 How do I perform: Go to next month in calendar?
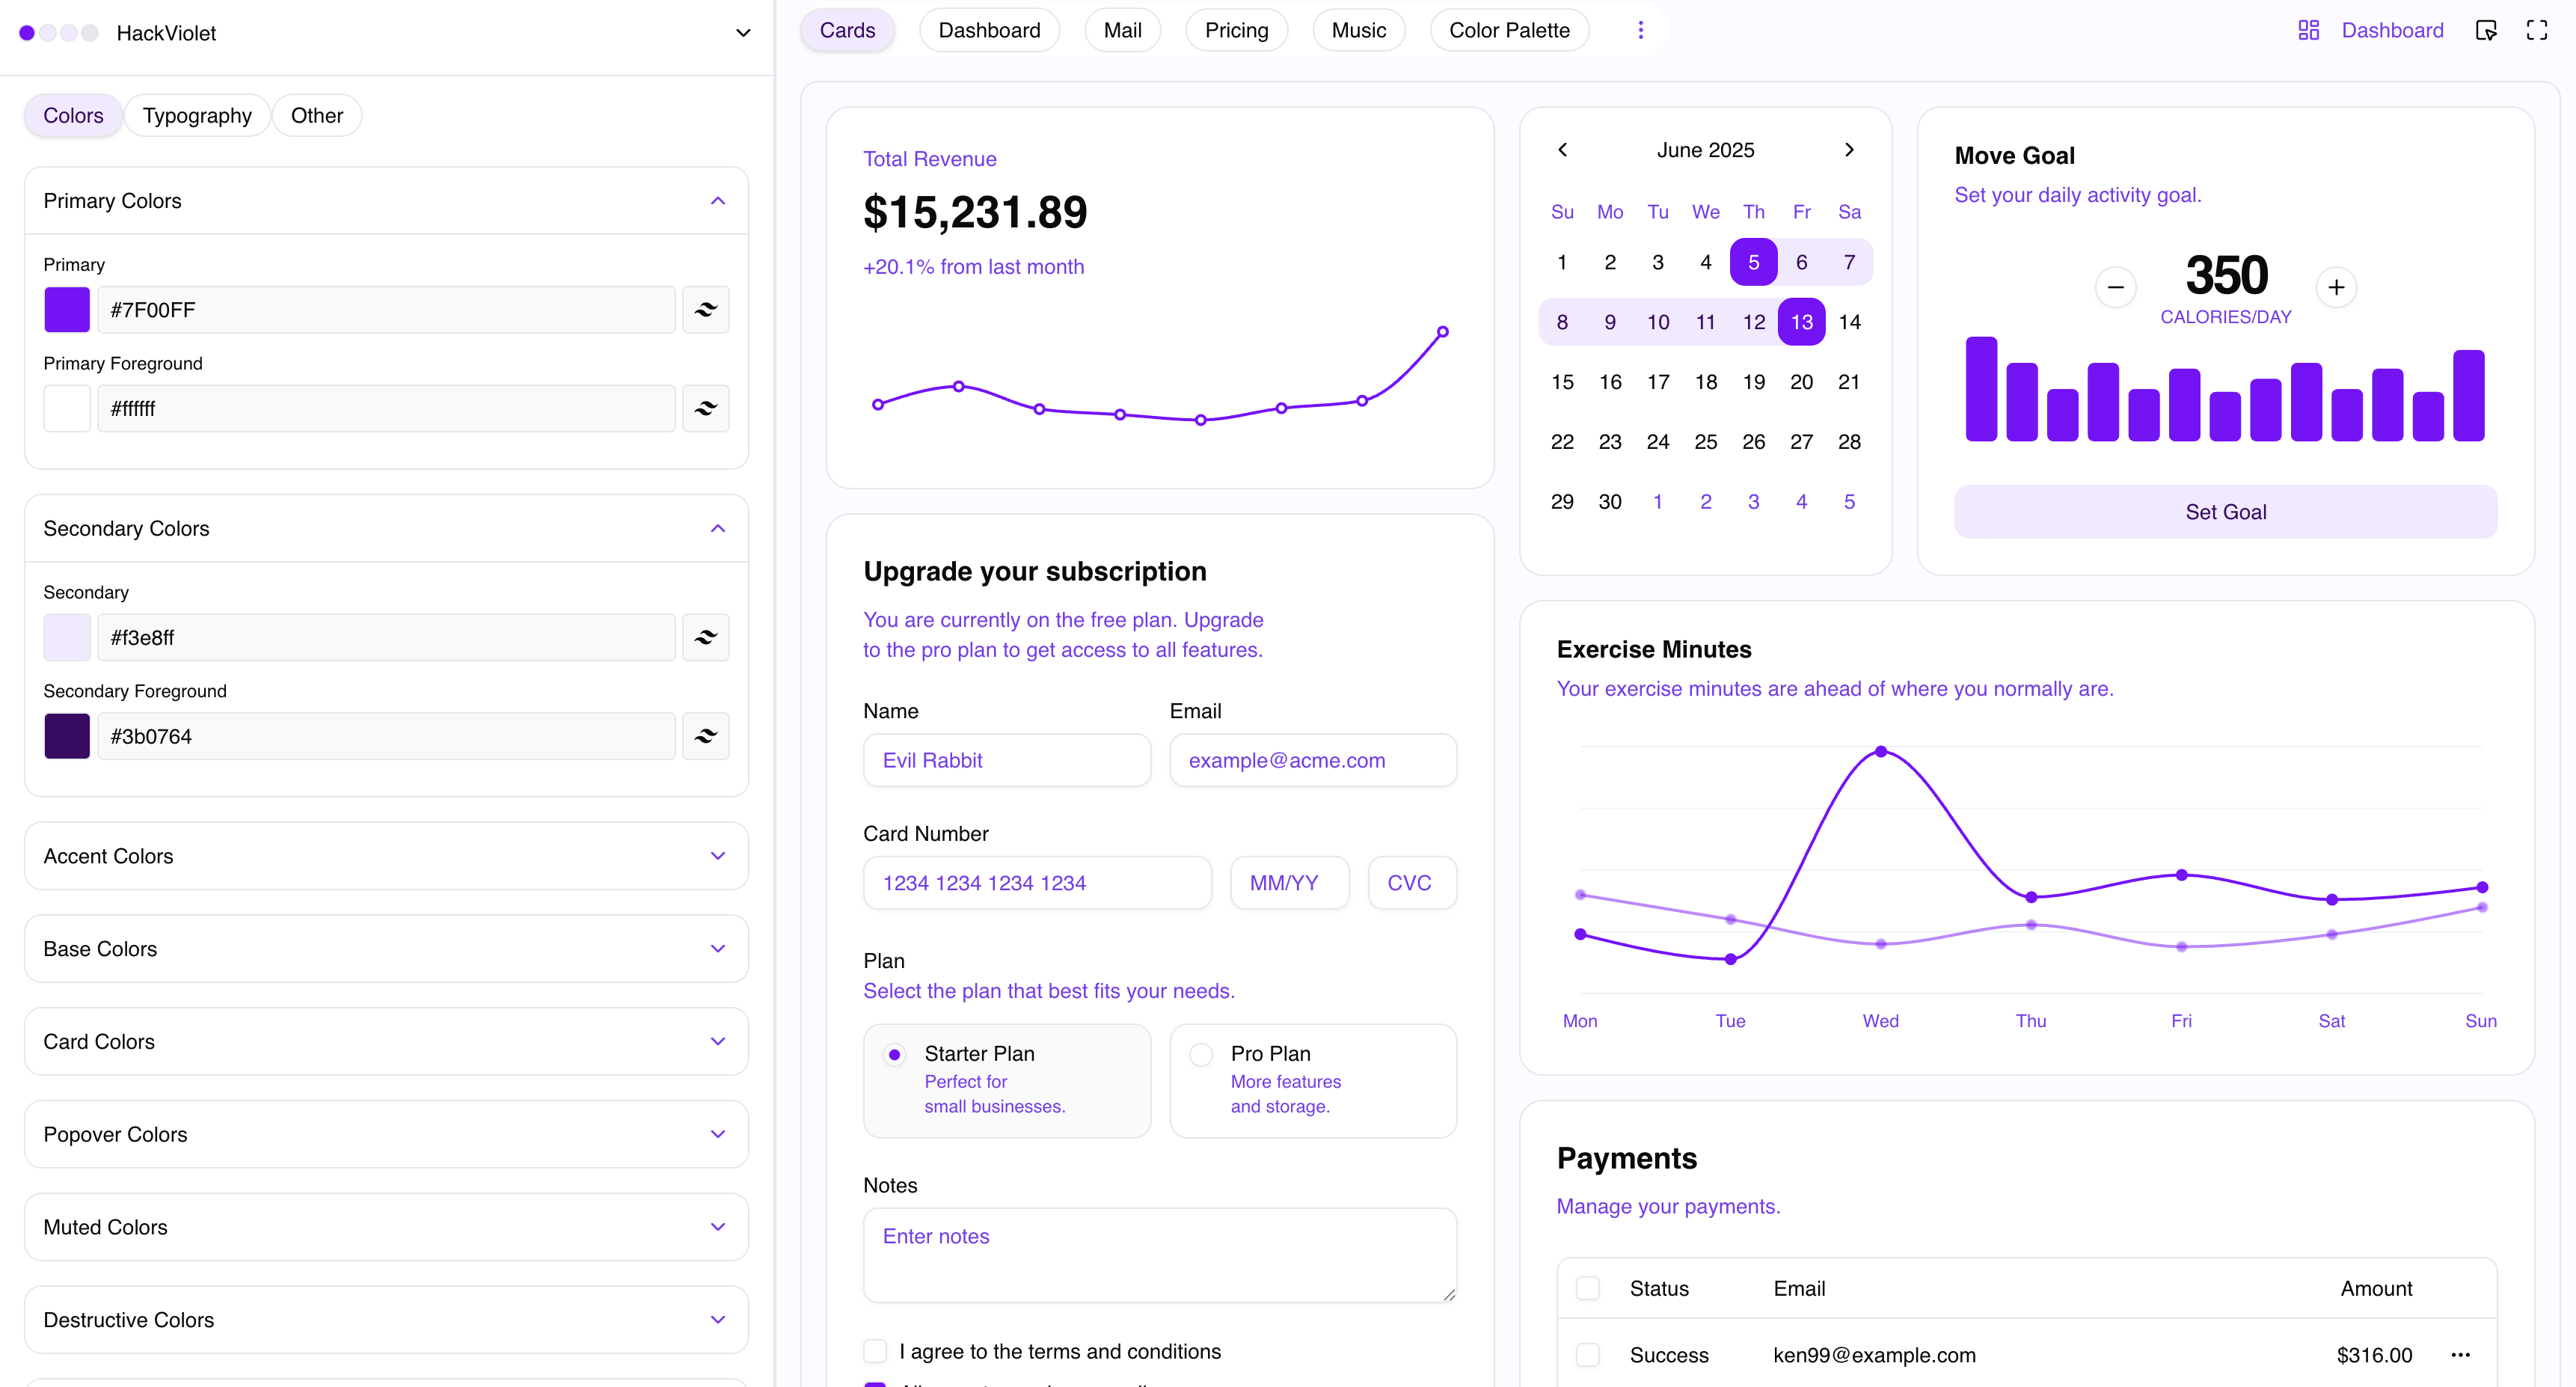1849,150
